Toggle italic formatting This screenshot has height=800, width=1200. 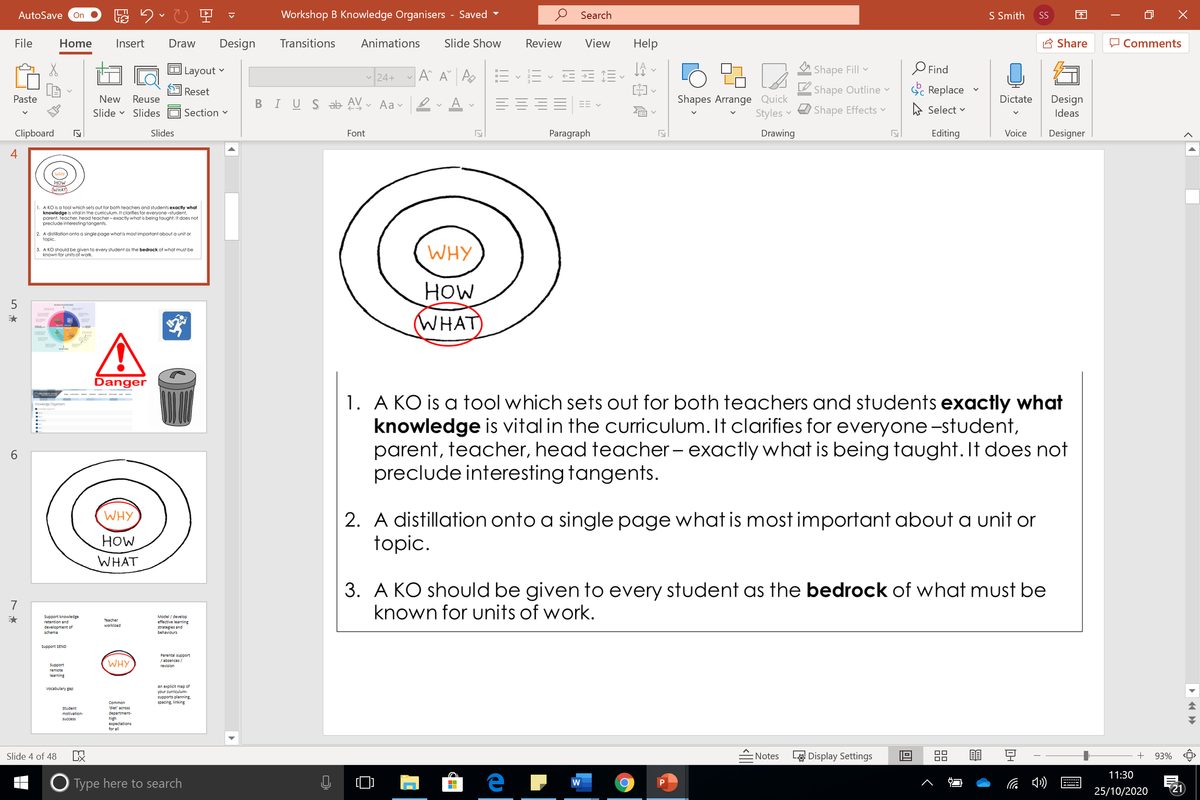tap(278, 105)
